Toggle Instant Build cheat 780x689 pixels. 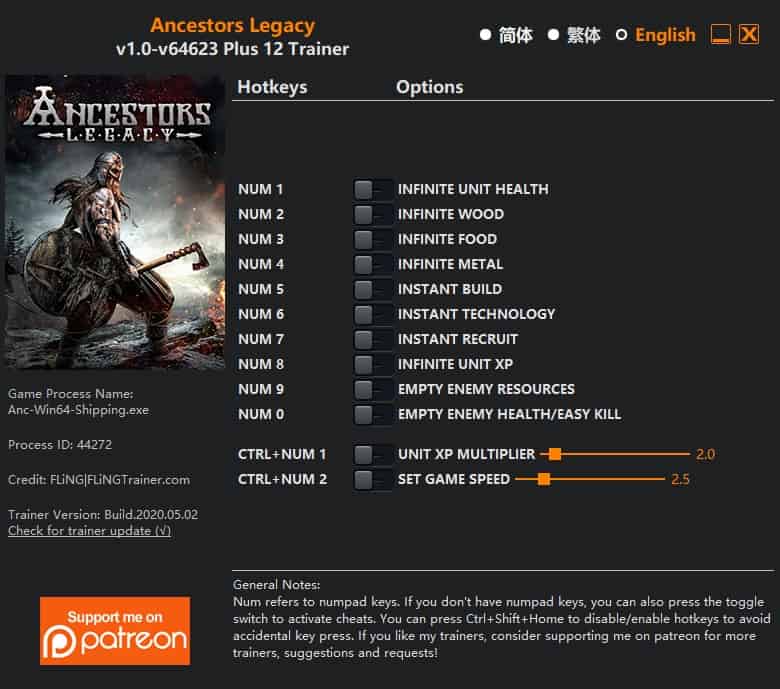(x=373, y=289)
